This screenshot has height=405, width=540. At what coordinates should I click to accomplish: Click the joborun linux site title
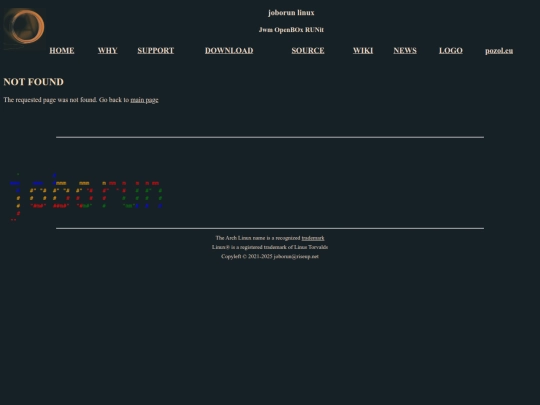click(291, 13)
